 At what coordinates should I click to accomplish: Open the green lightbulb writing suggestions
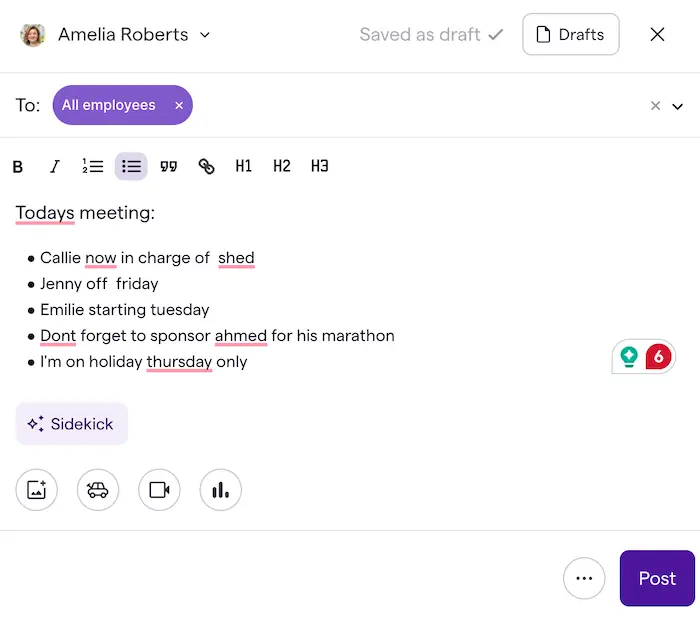click(x=629, y=357)
